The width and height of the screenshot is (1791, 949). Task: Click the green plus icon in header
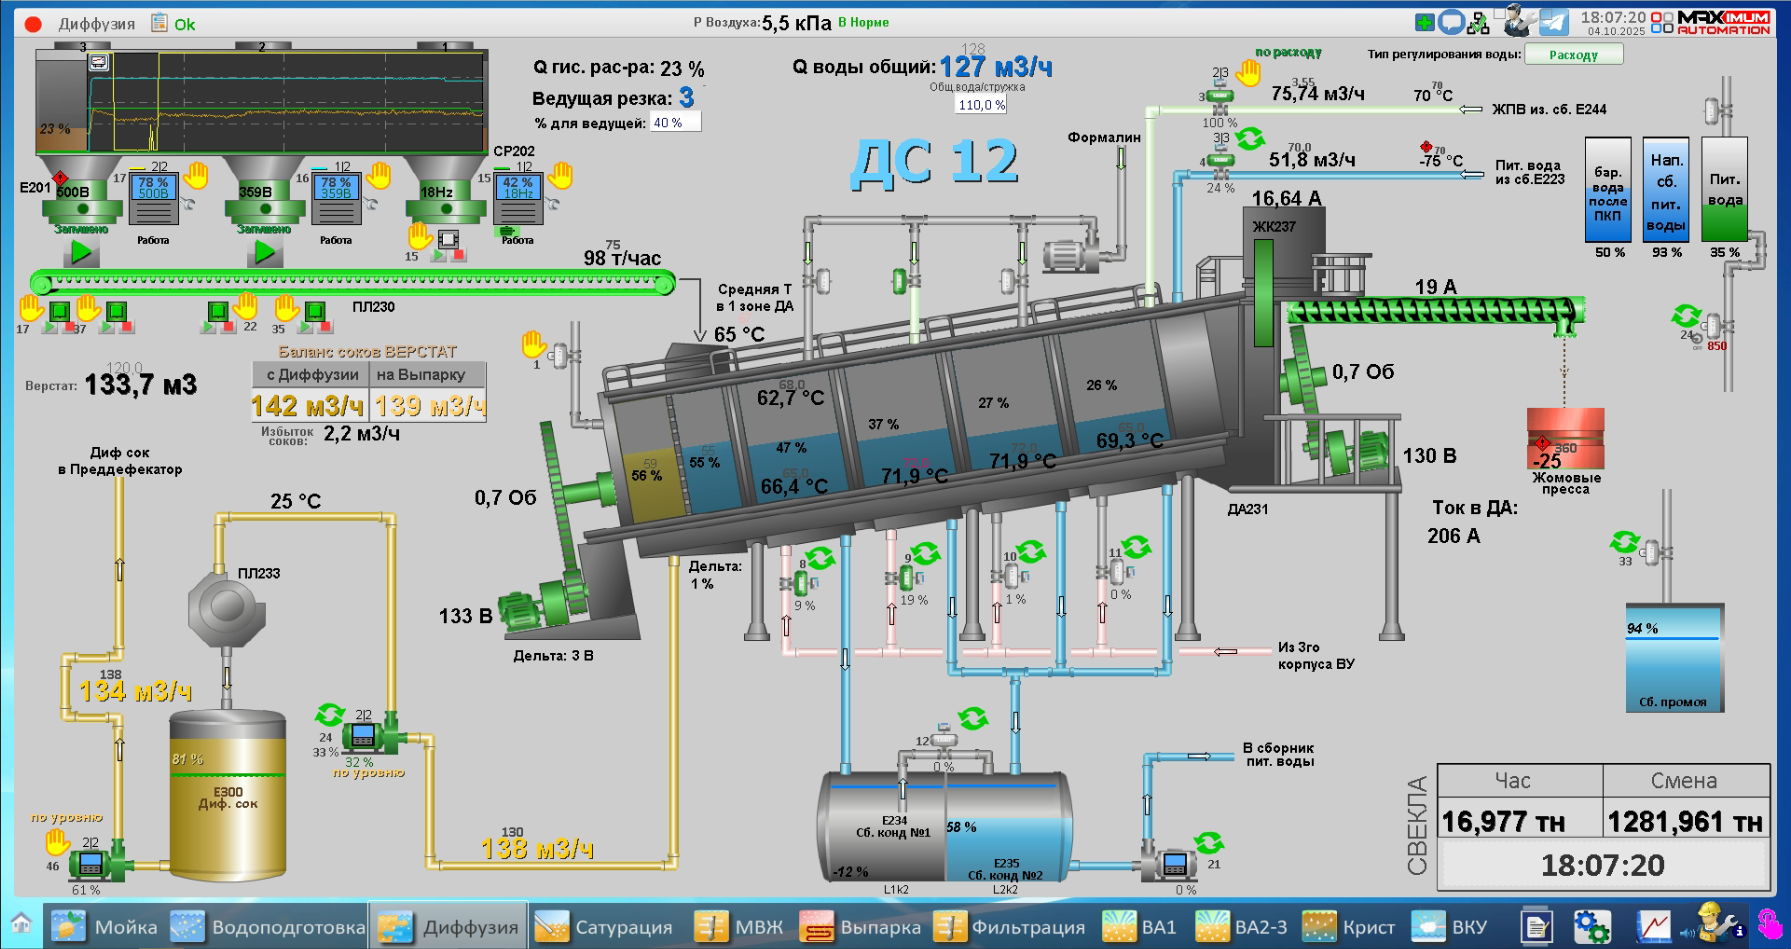1425,22
